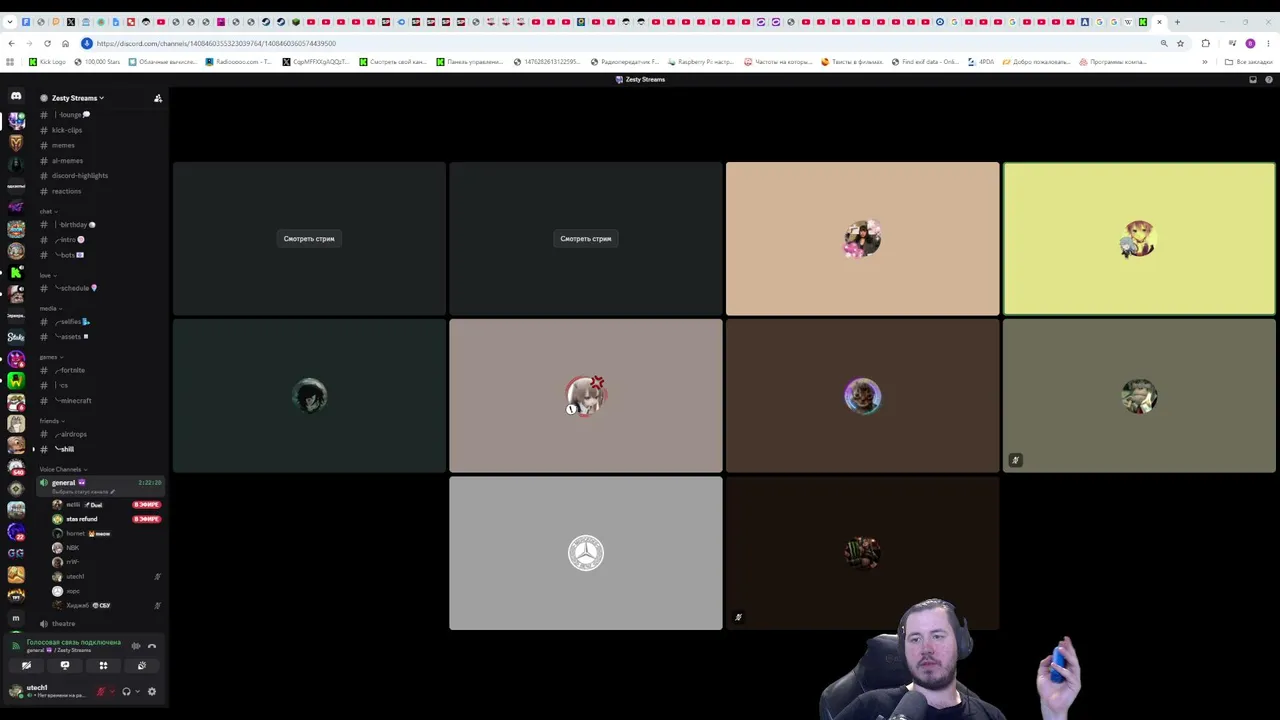Image resolution: width=1280 pixels, height=720 pixels.
Task: Open the invite people icon next to Zesty Streams
Action: [158, 98]
